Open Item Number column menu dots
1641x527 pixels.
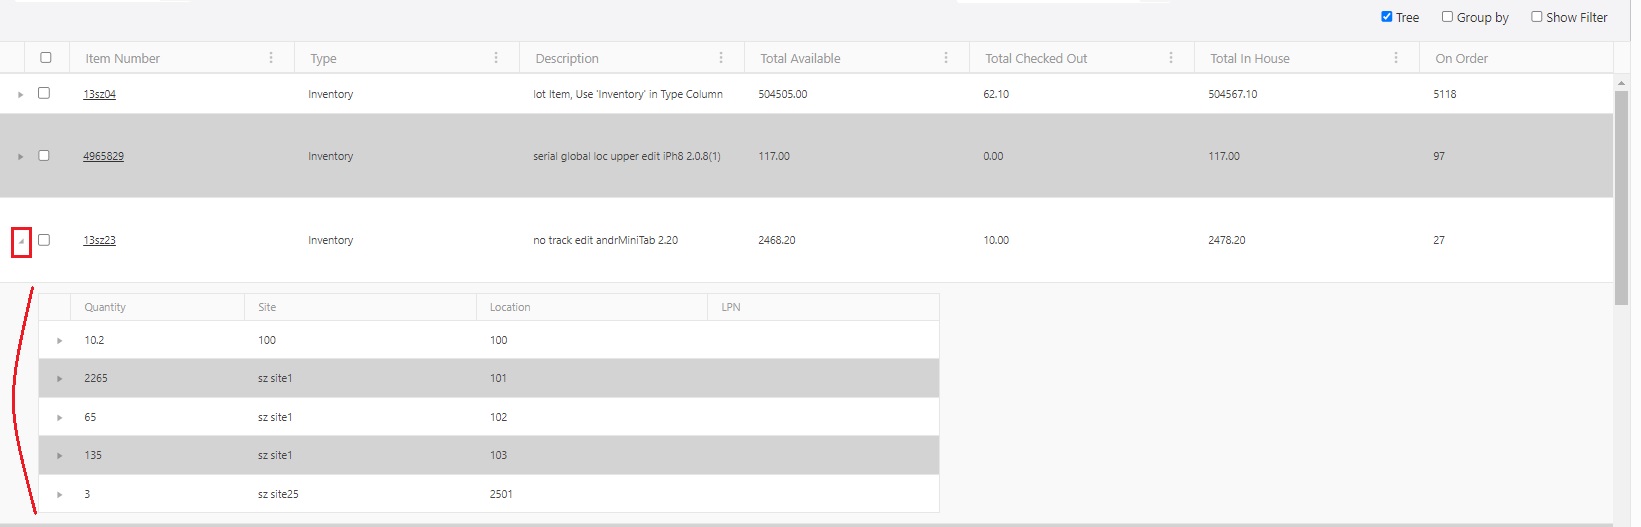click(x=271, y=58)
